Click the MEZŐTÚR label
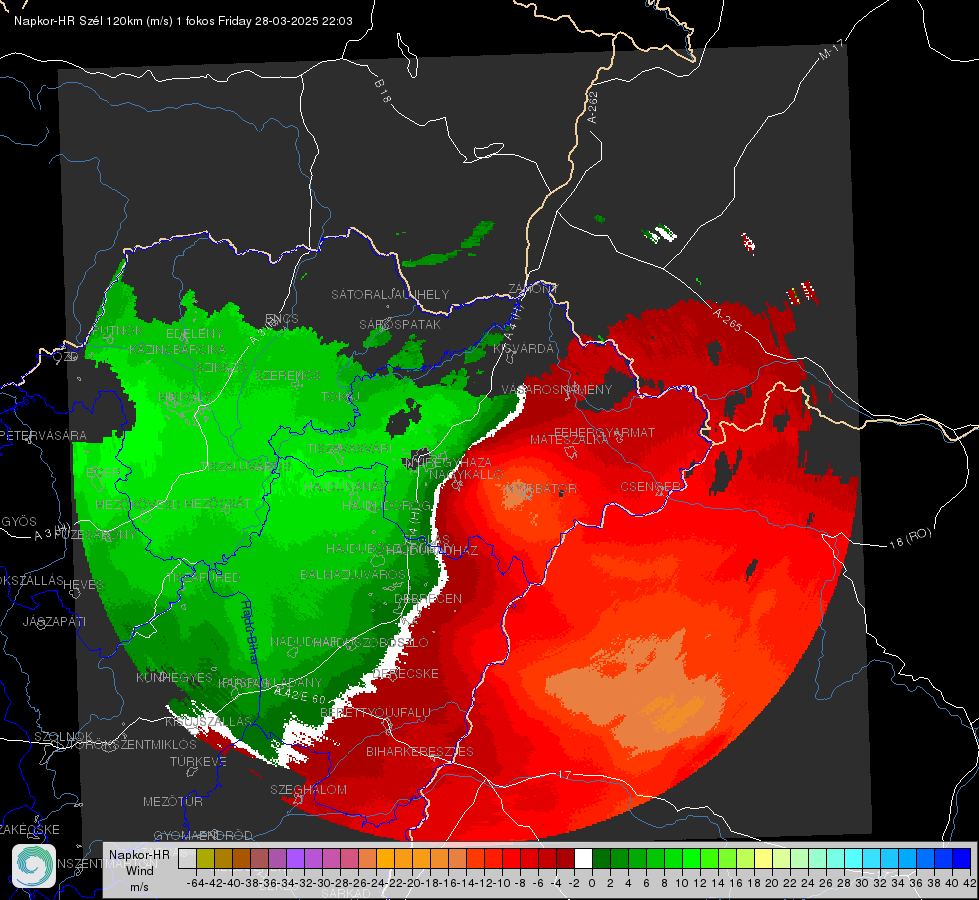The width and height of the screenshot is (979, 900). (173, 801)
